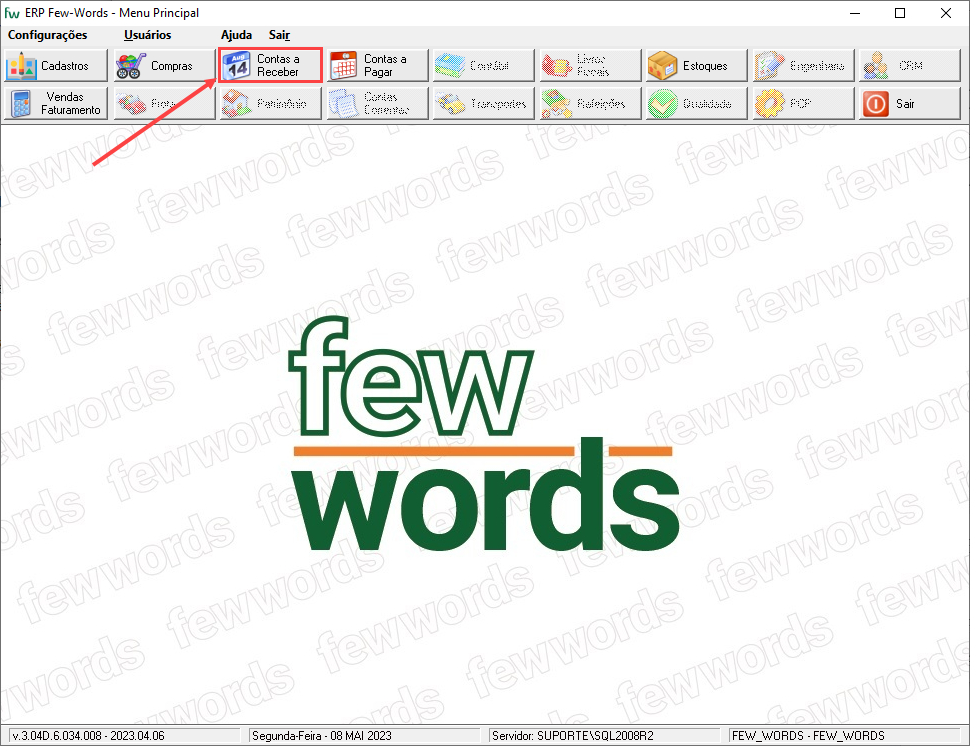Select the CRM module button
Screen dimensions: 970x746
pyautogui.click(x=909, y=66)
